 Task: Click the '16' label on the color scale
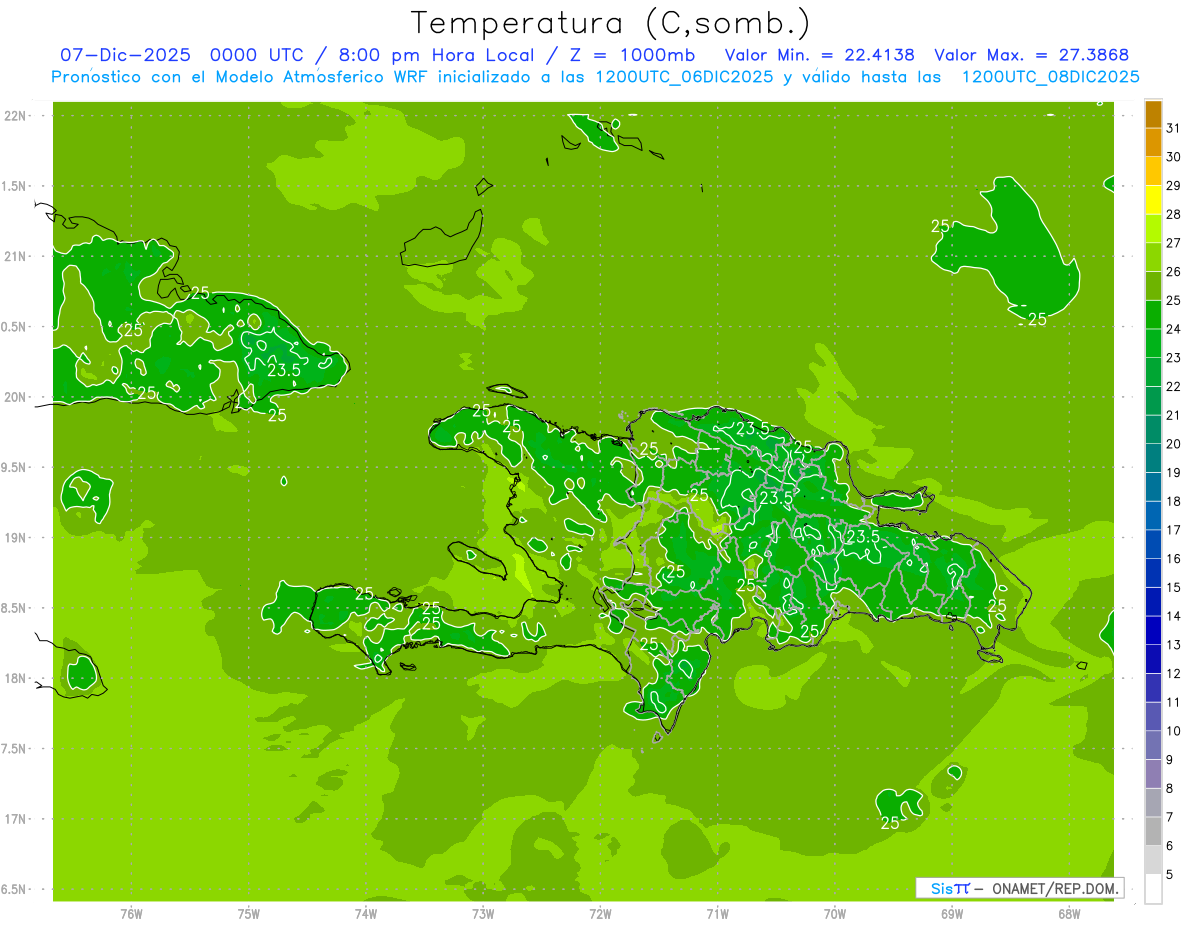tap(1173, 558)
